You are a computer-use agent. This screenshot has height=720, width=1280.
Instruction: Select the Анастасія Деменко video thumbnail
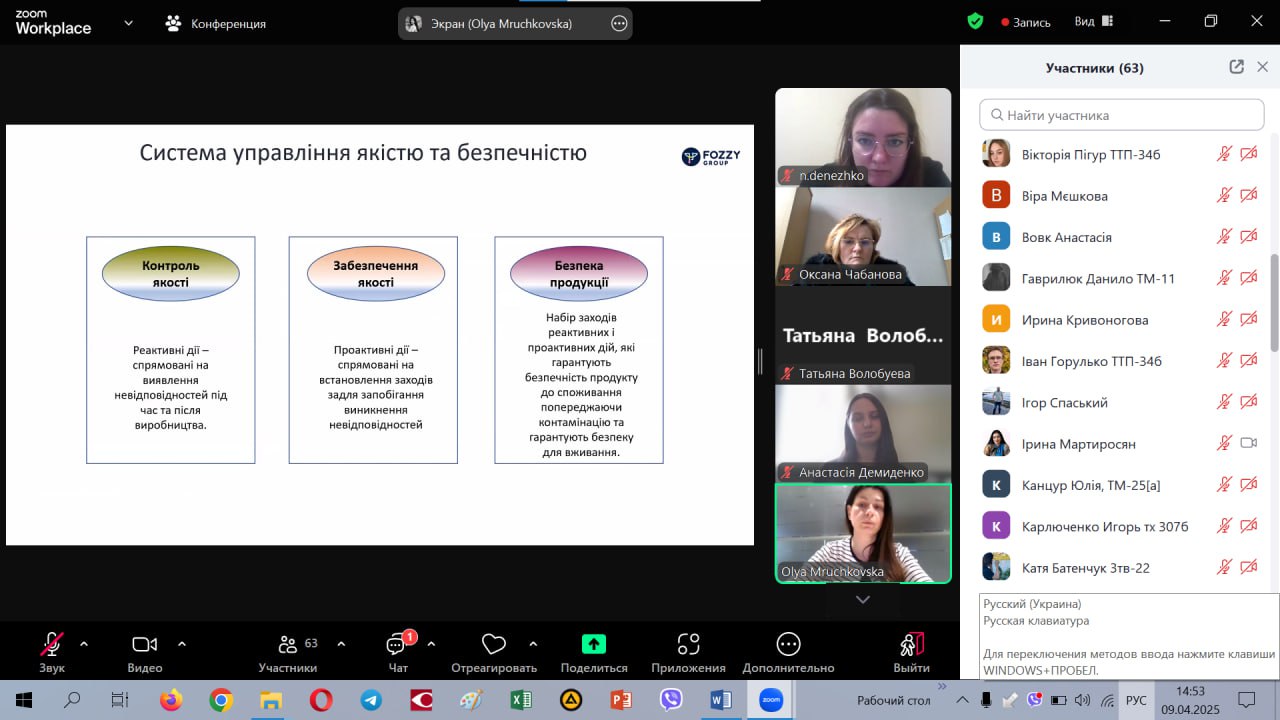click(863, 434)
